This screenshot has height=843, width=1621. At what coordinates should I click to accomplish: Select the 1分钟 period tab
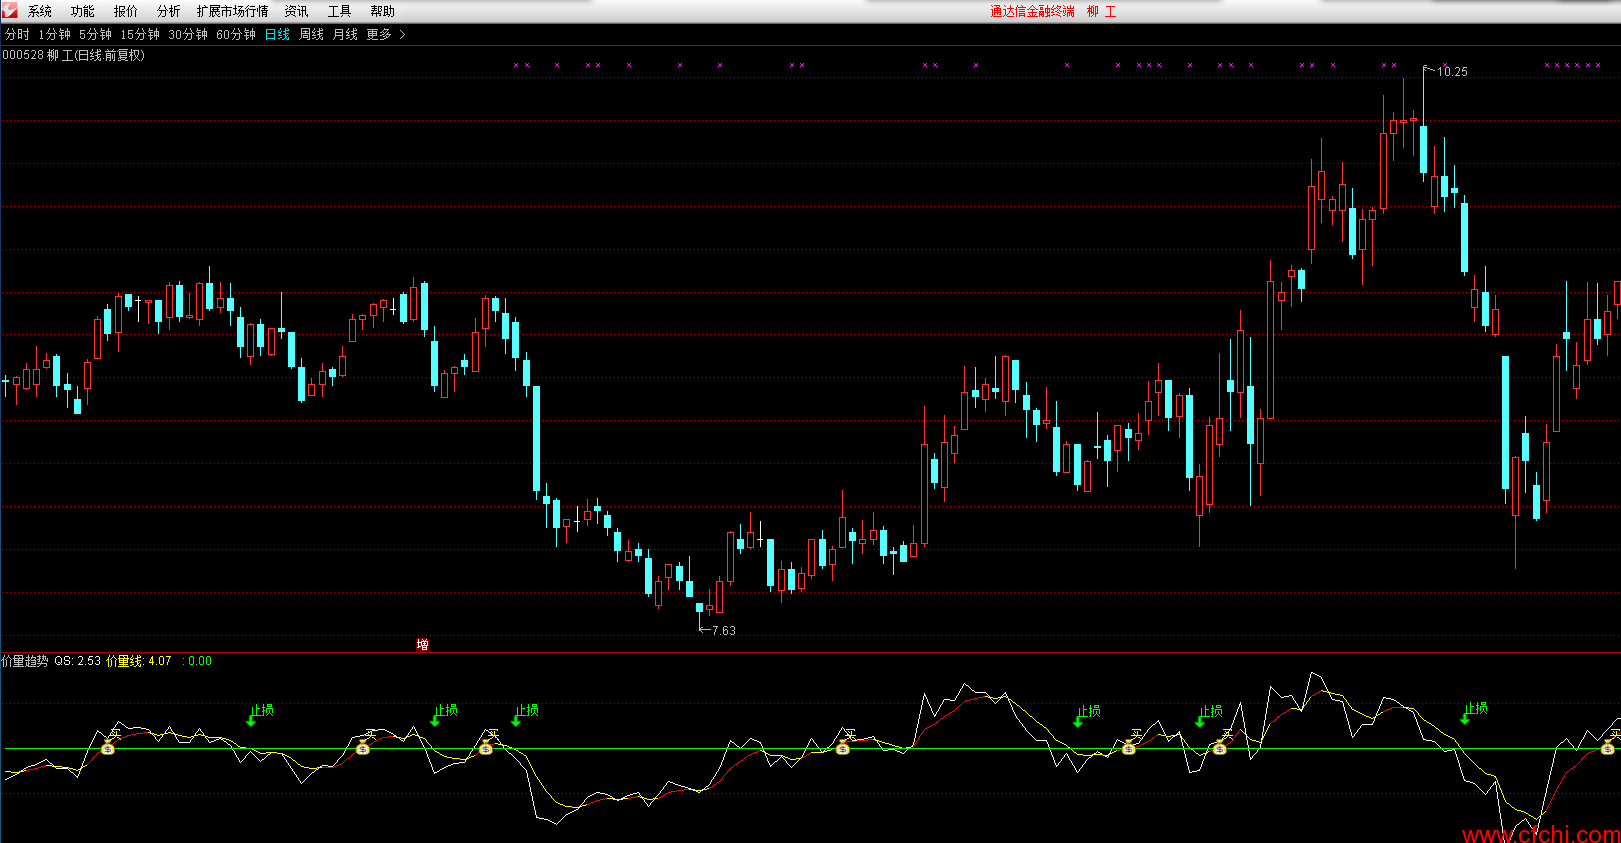point(54,34)
